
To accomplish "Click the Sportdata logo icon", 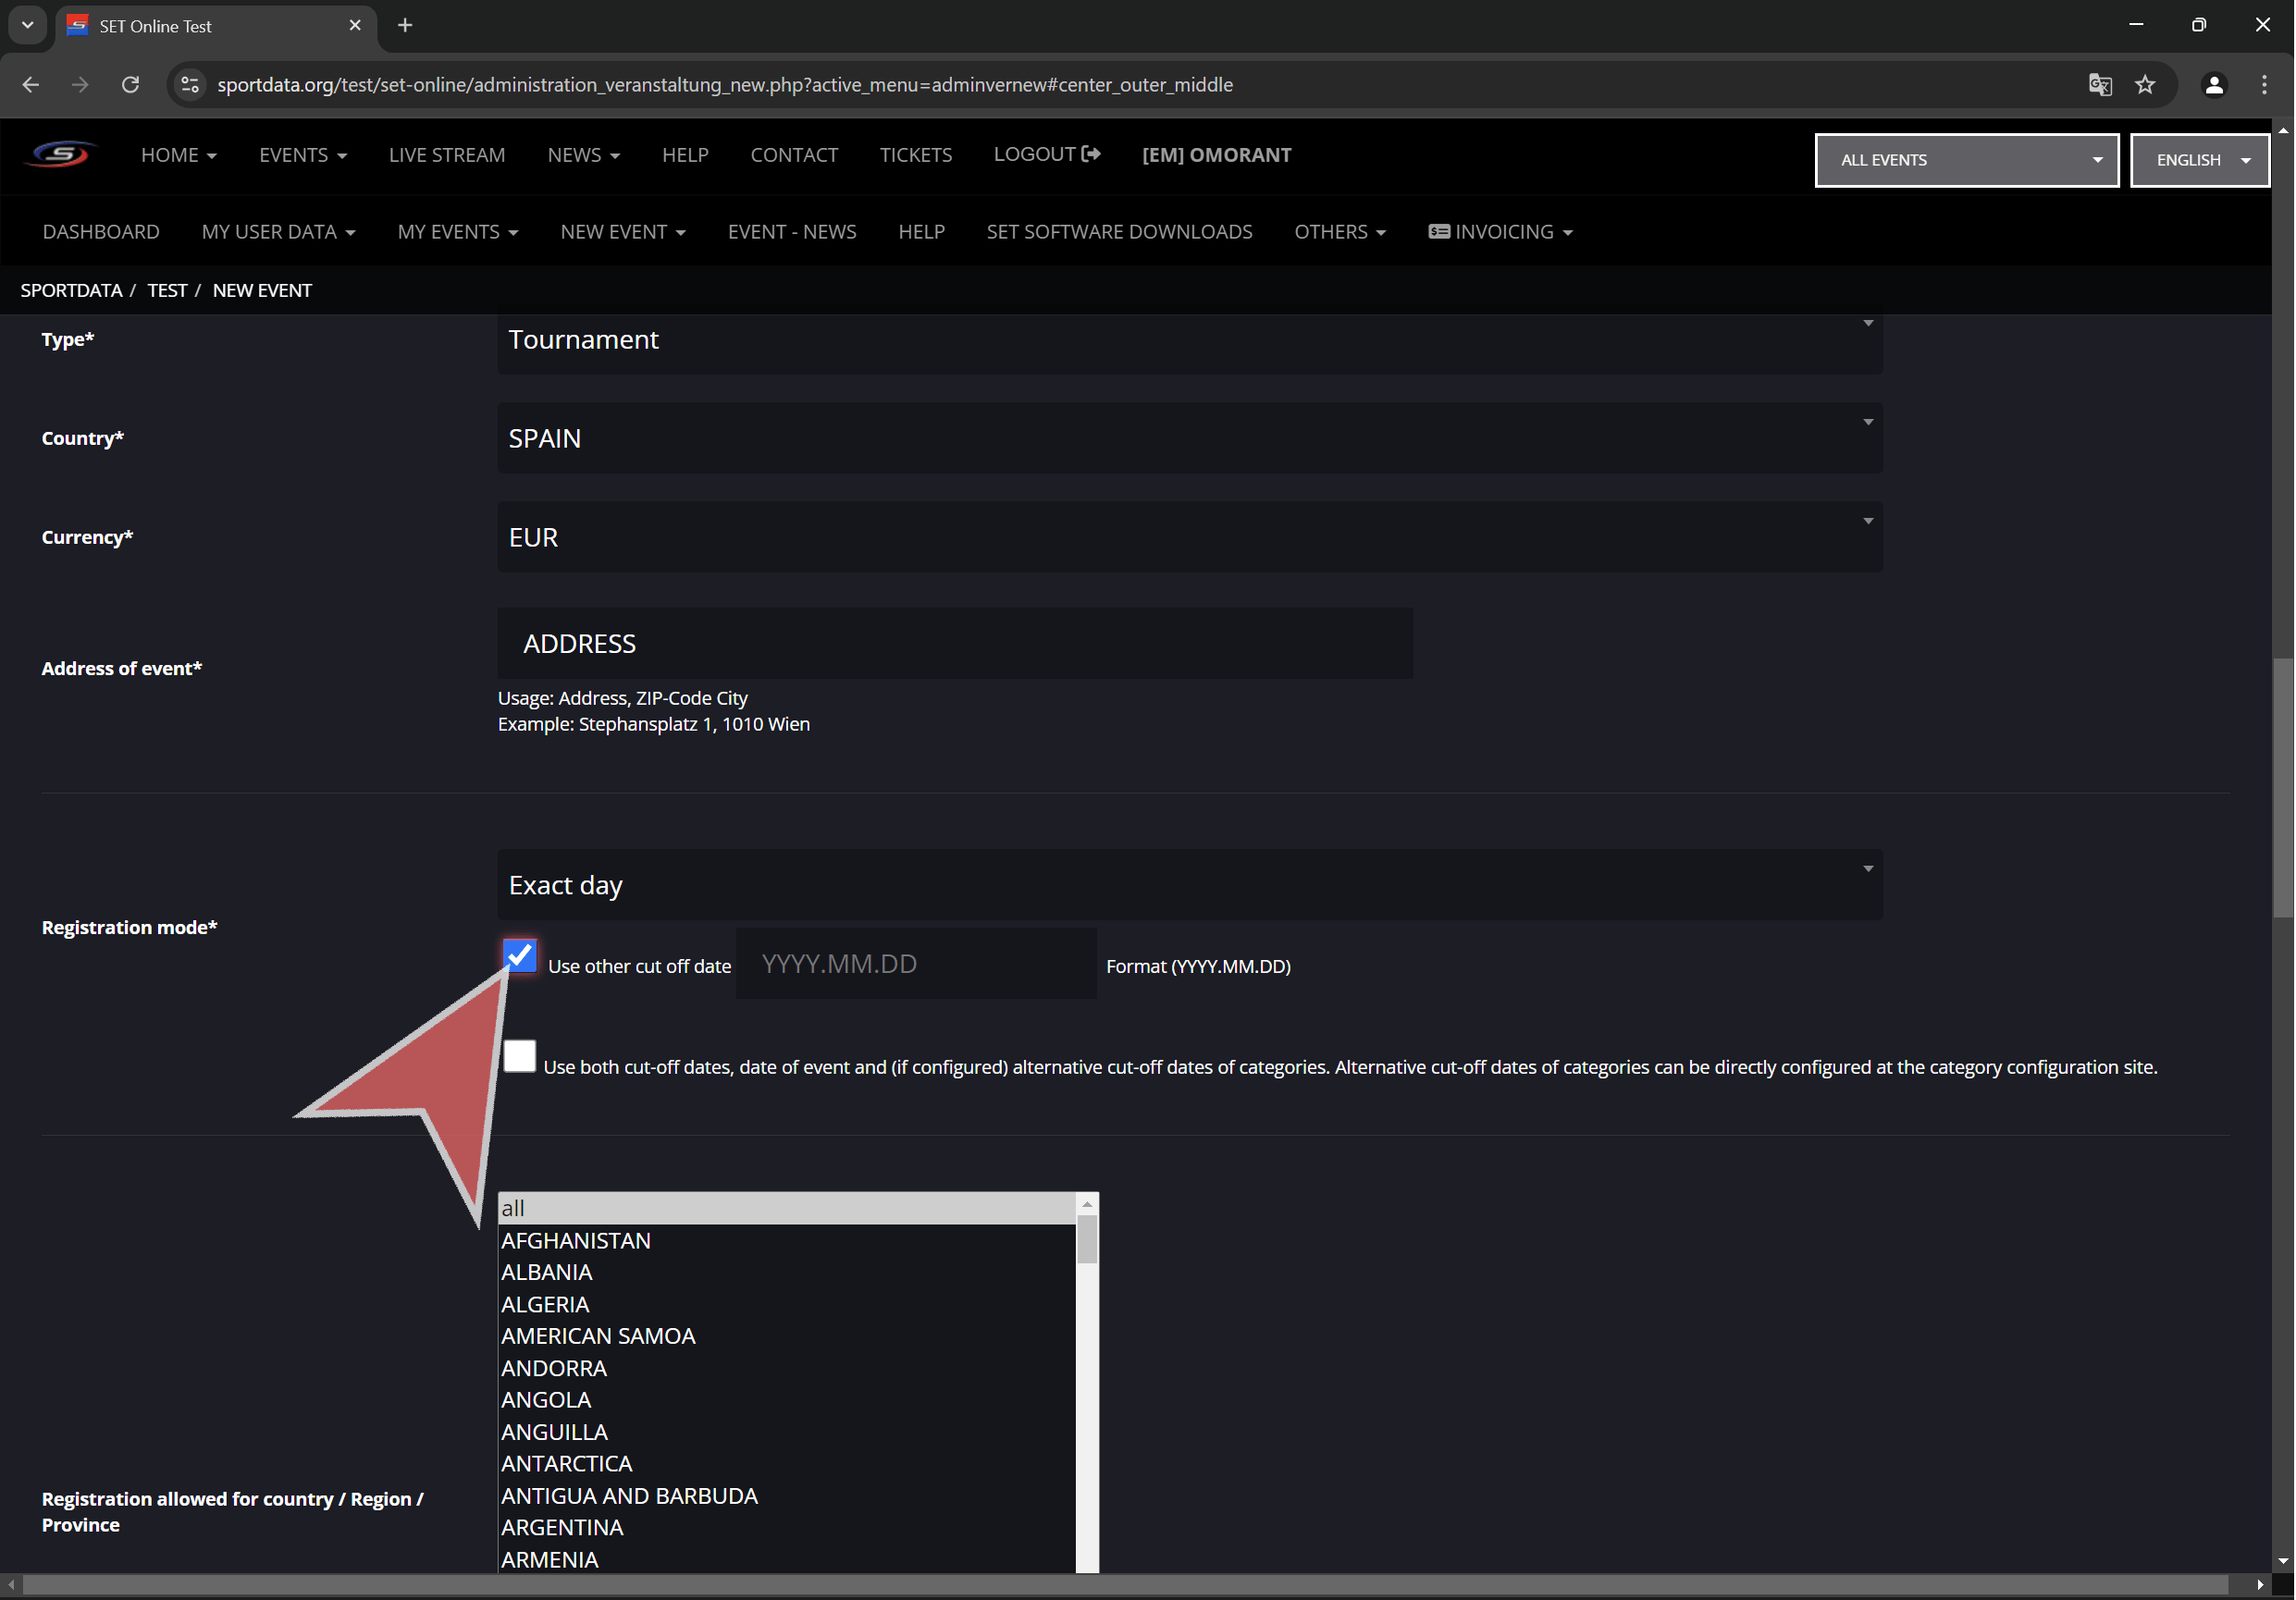I will click(60, 155).
